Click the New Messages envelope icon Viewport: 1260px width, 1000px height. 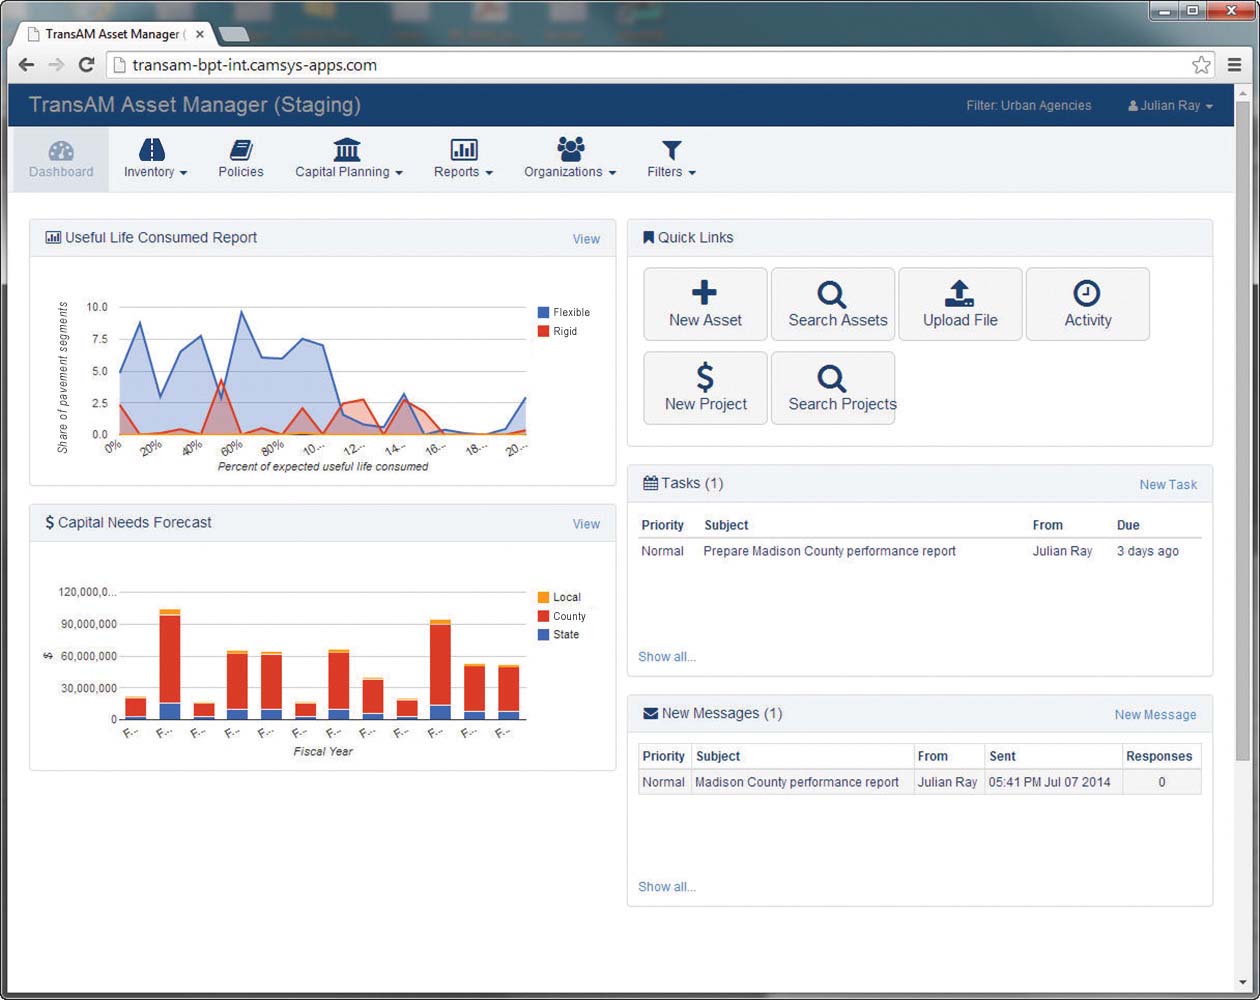650,714
